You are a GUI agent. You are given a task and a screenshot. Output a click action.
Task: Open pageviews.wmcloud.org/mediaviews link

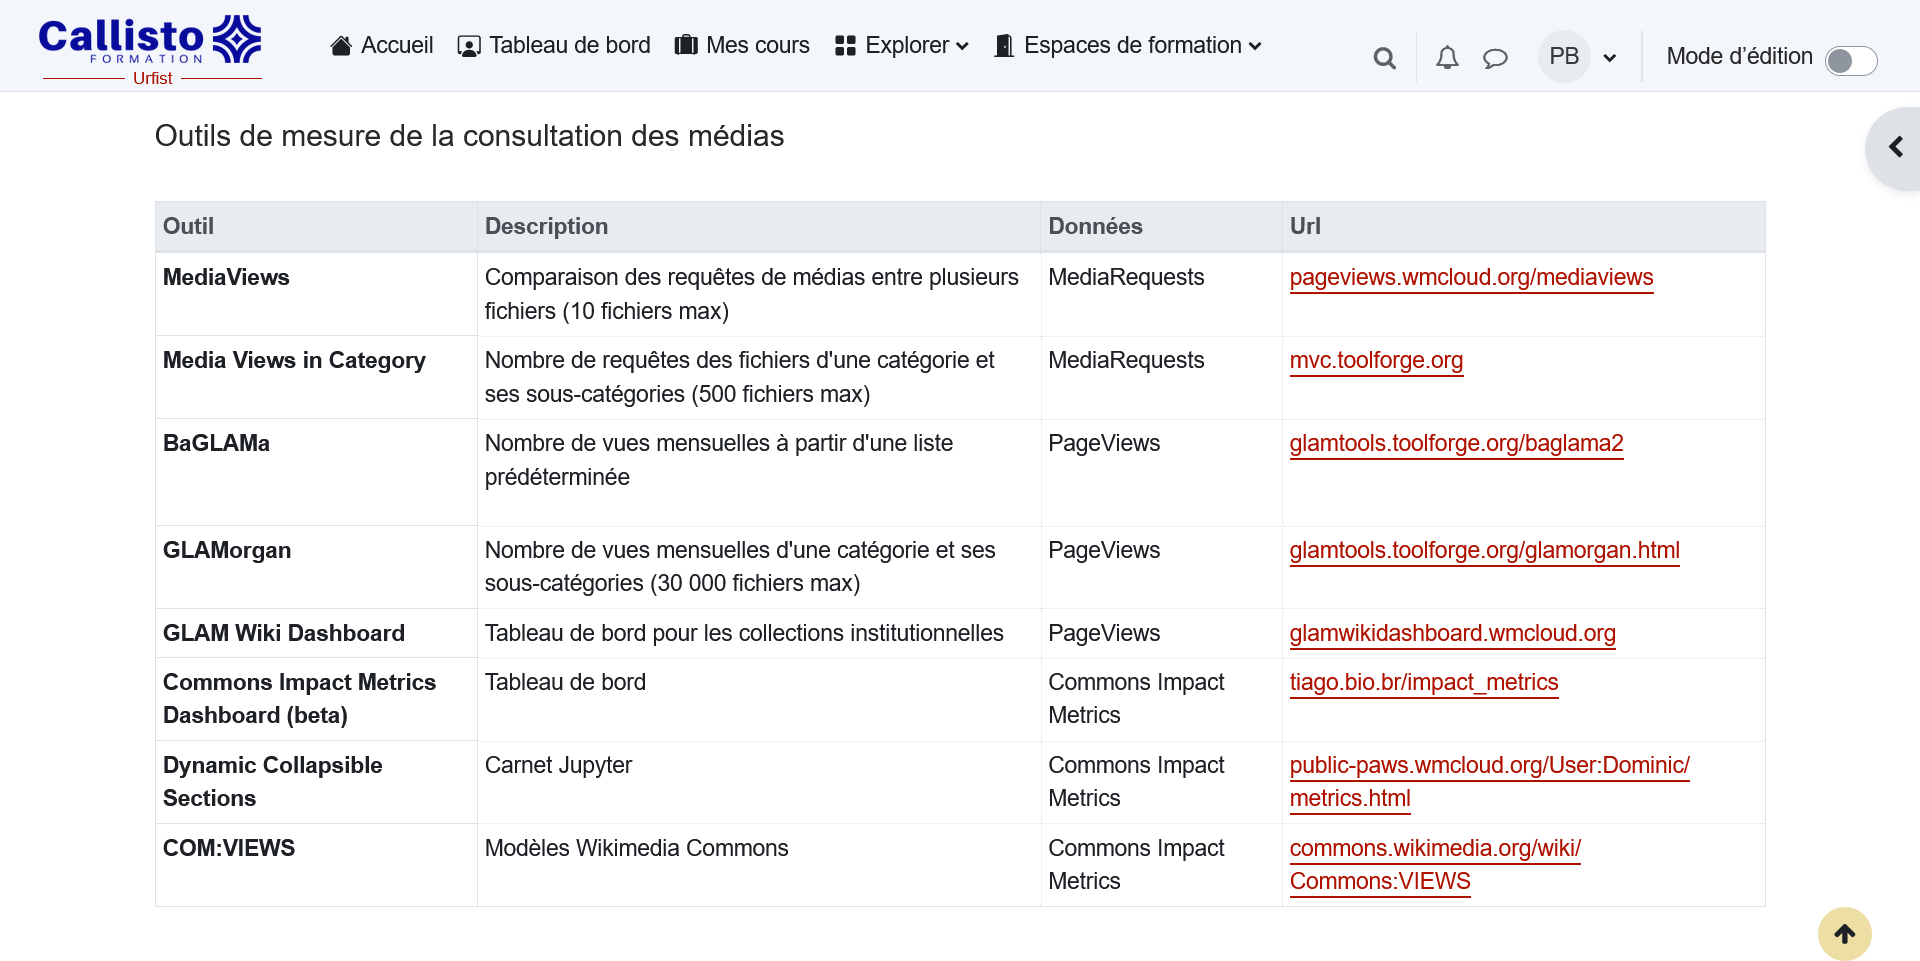(1471, 278)
